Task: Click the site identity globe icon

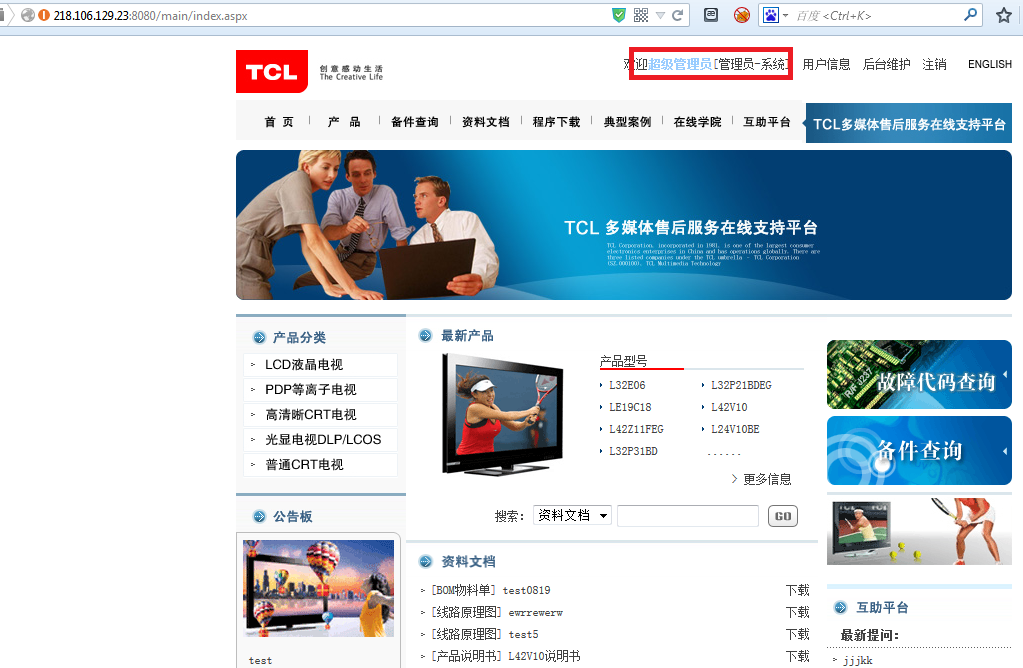Action: [x=27, y=15]
